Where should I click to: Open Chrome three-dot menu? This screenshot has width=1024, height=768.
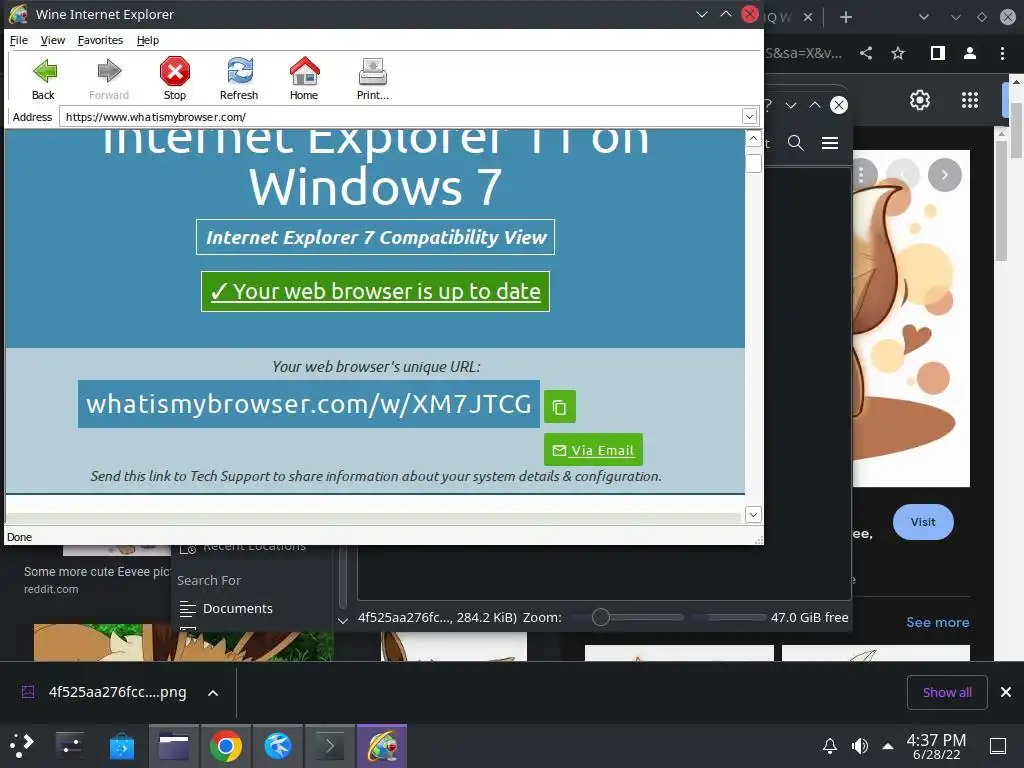[1002, 53]
